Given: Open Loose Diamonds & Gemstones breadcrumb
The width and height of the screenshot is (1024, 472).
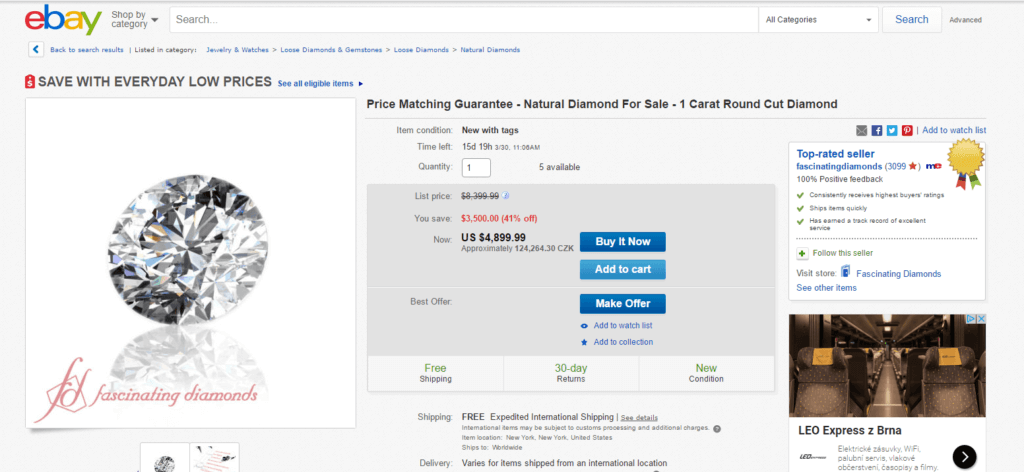Looking at the screenshot, I should 331,50.
